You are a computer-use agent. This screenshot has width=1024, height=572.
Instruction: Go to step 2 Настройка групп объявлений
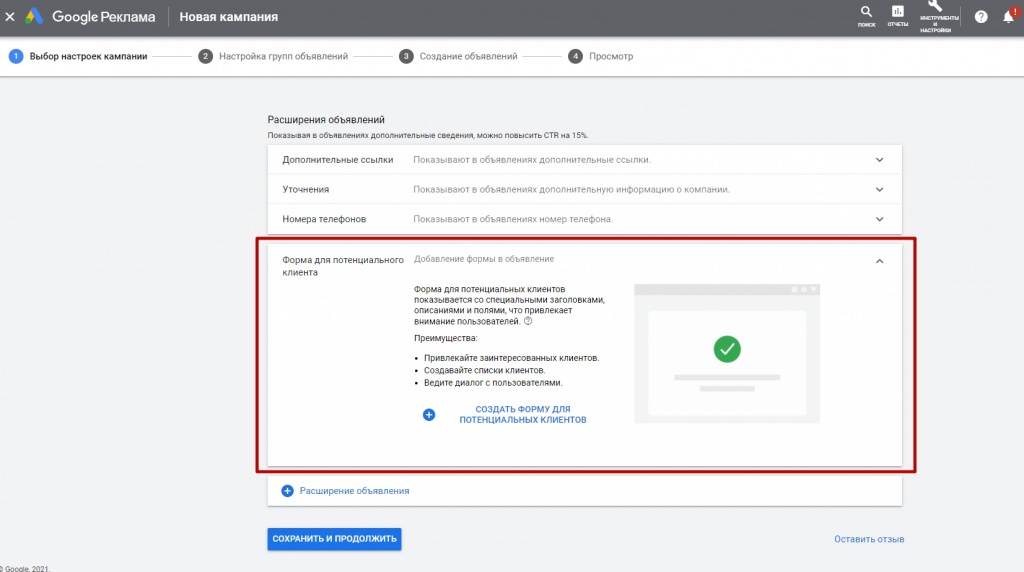[273, 56]
